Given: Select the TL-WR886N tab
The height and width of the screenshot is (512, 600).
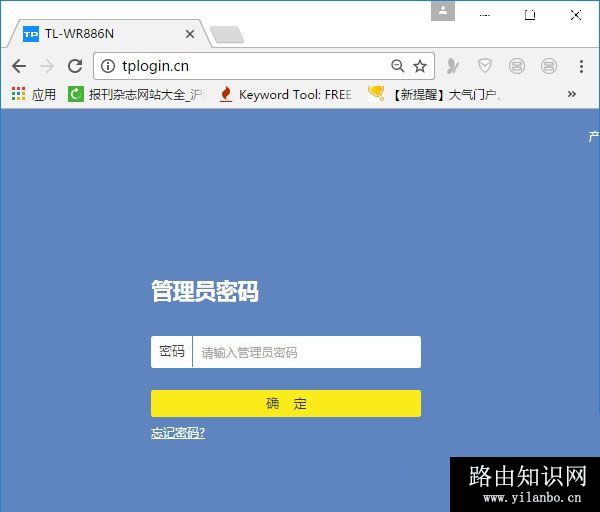Looking at the screenshot, I should click(107, 34).
